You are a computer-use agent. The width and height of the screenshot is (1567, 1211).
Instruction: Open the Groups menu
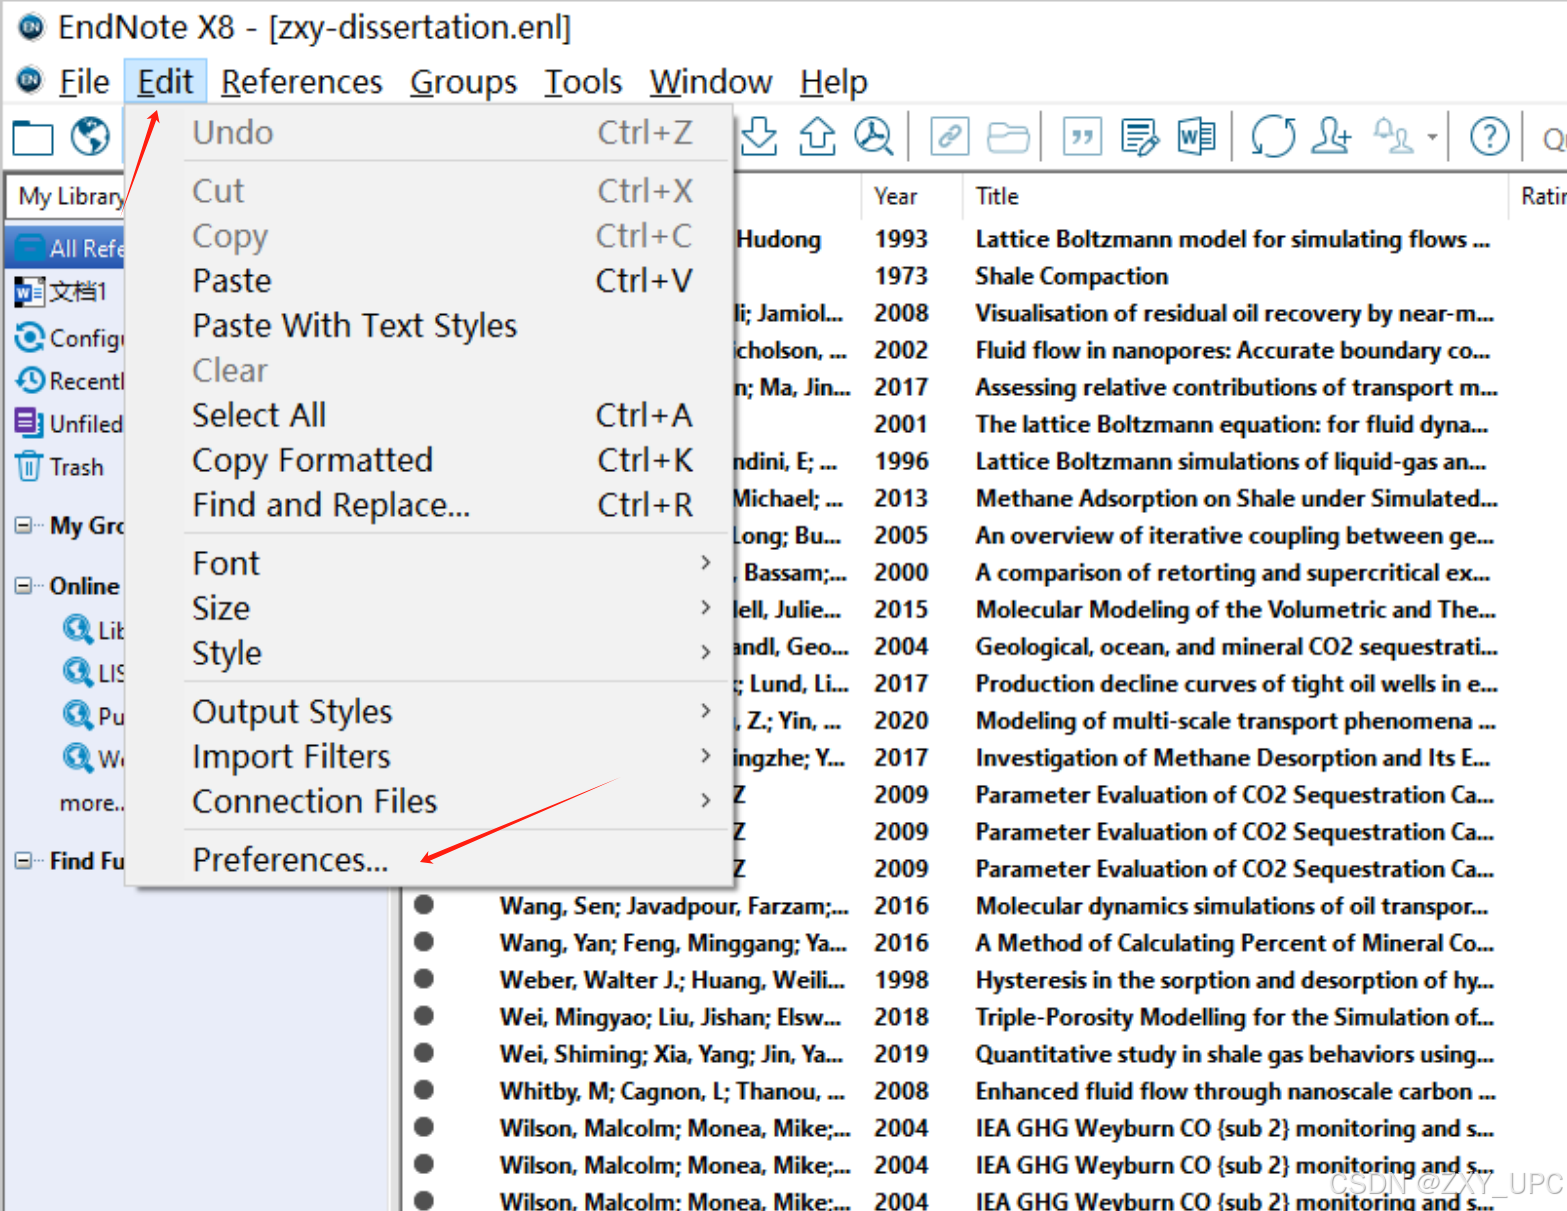click(463, 81)
